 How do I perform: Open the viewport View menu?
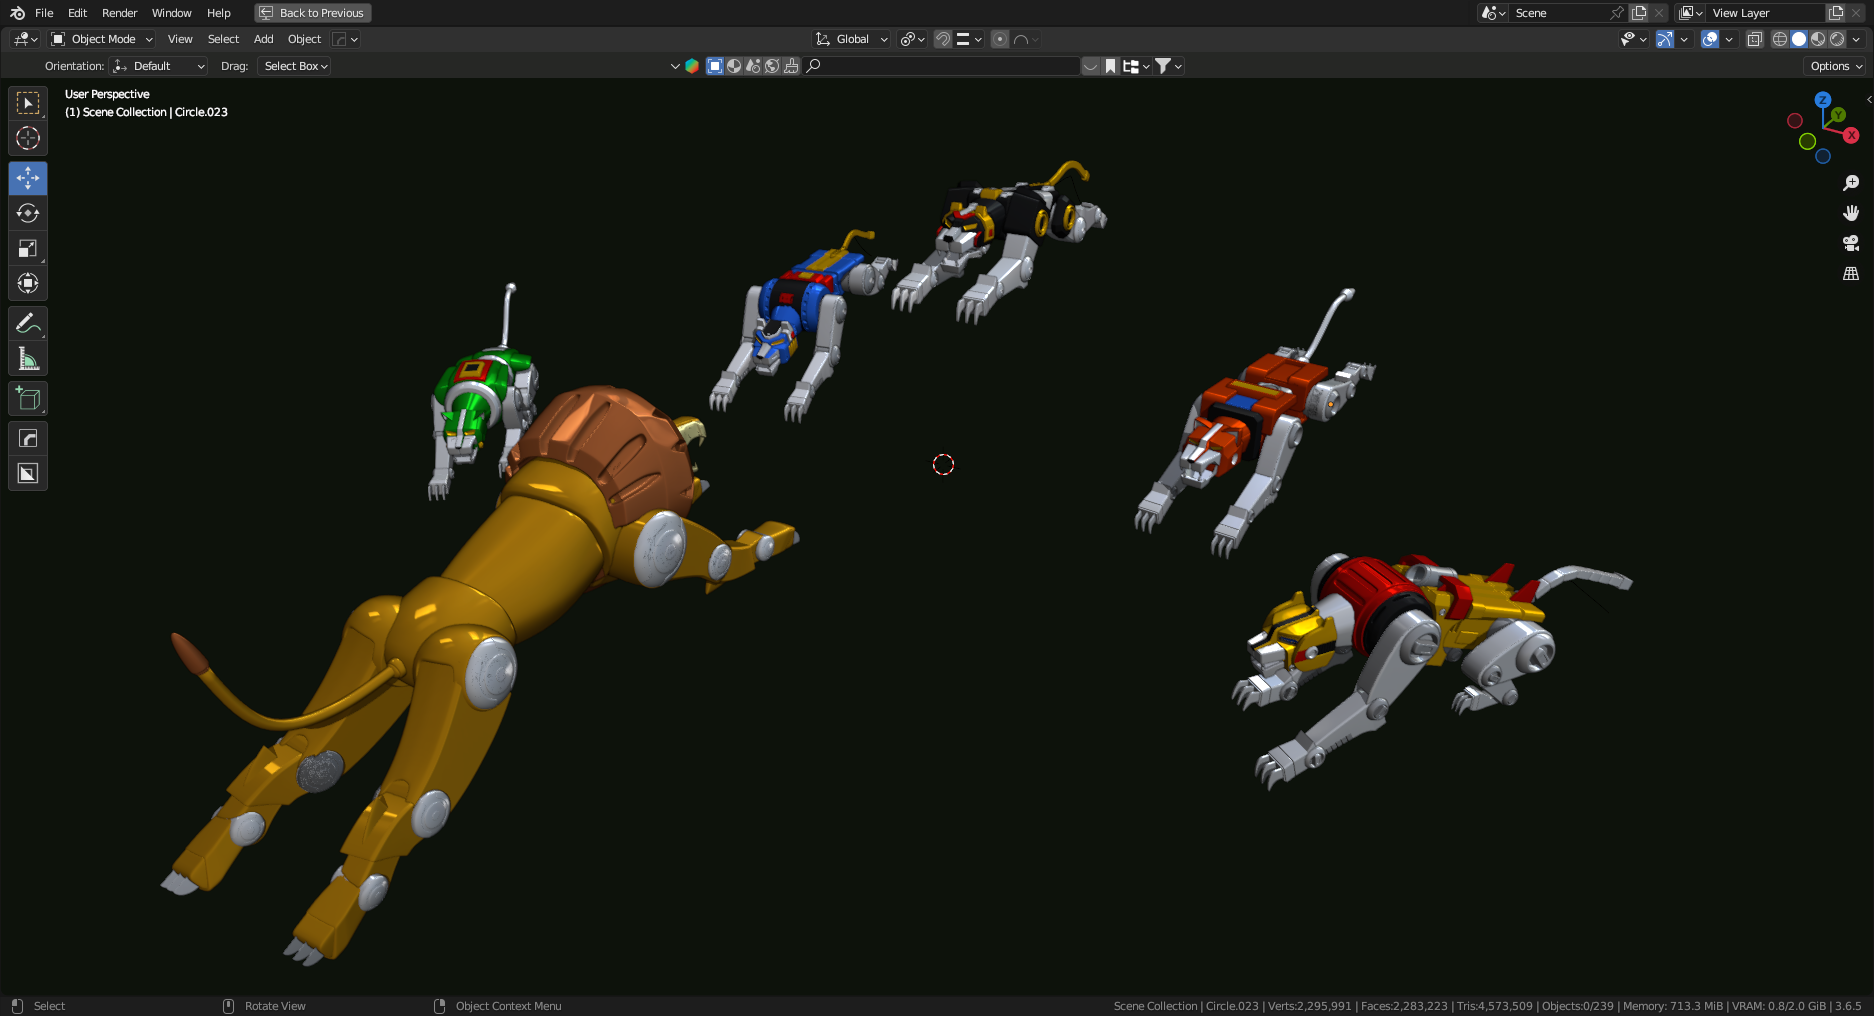pos(180,39)
